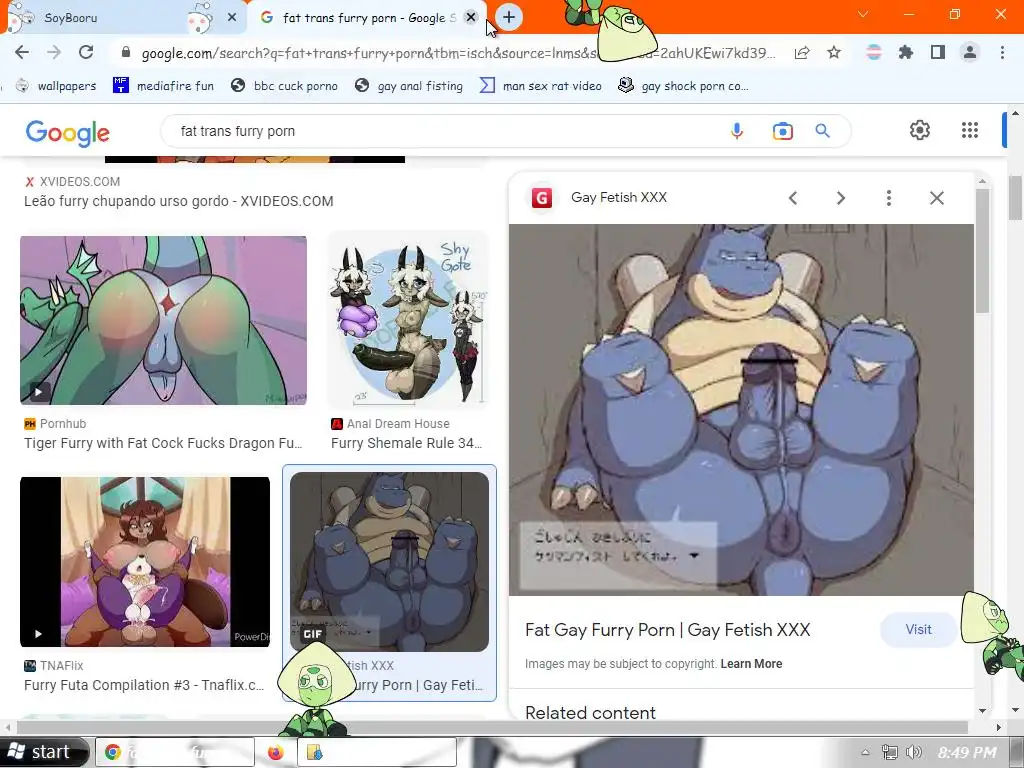This screenshot has height=768, width=1024.
Task: Open the mediafire fun bookmark
Action: (164, 86)
